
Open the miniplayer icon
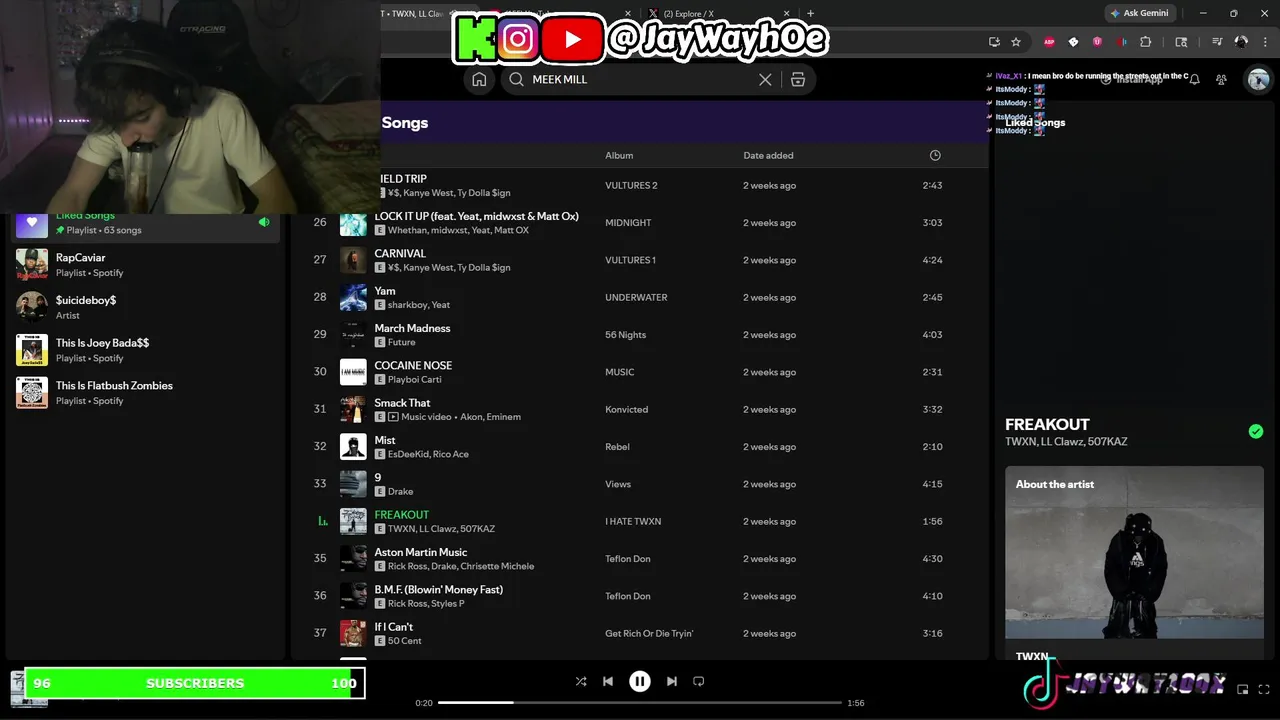tap(1243, 689)
